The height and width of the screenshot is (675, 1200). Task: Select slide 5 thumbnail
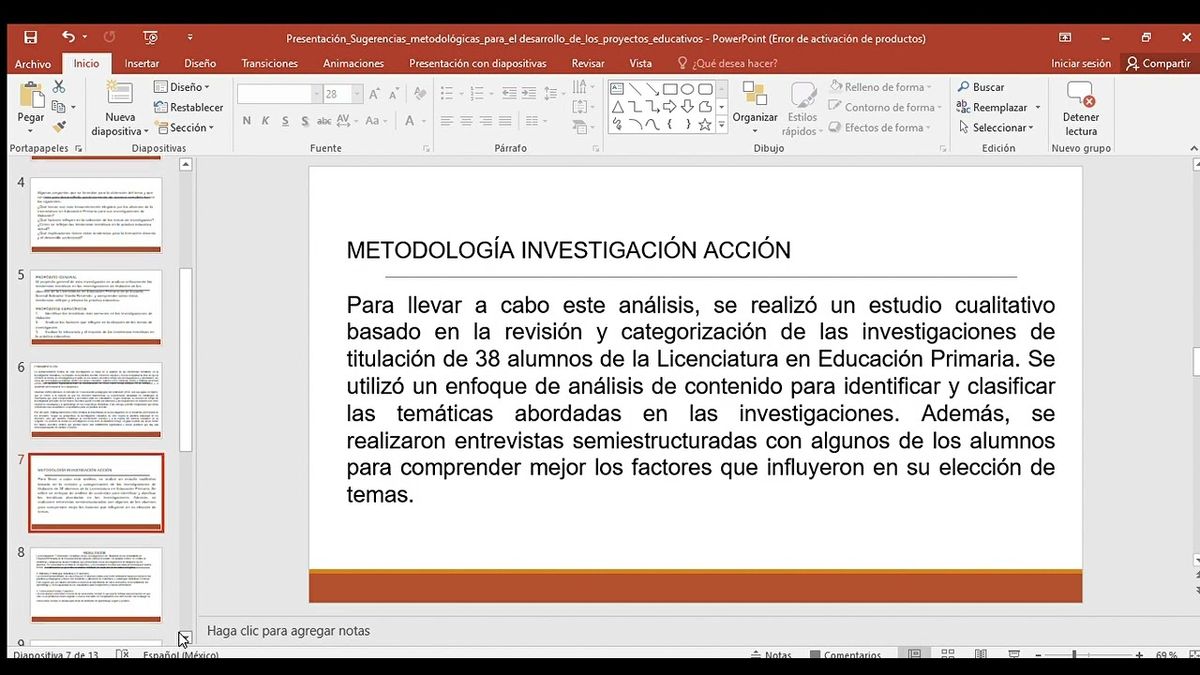(96, 306)
